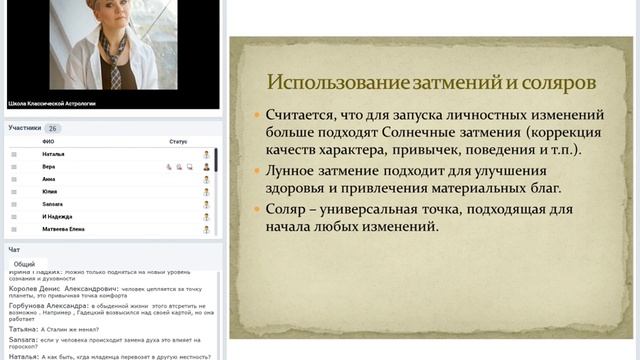
Task: Click the slide title Использование затмений и соляров
Action: coord(431,82)
